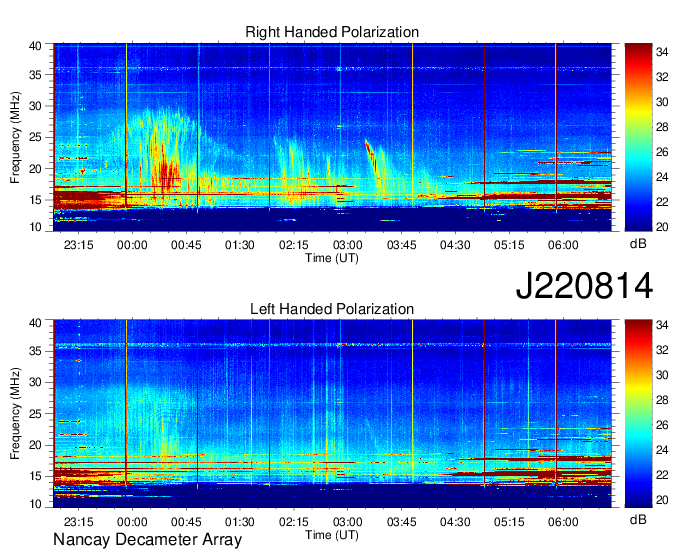680x552 pixels.
Task: Click "00:45" time tick under Right Handed plot
Action: tap(186, 245)
